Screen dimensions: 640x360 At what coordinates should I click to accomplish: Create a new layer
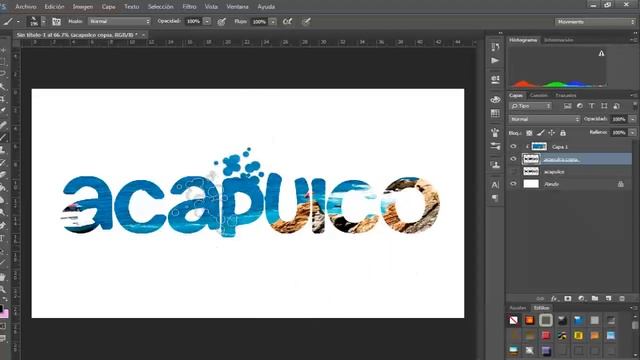pos(609,299)
